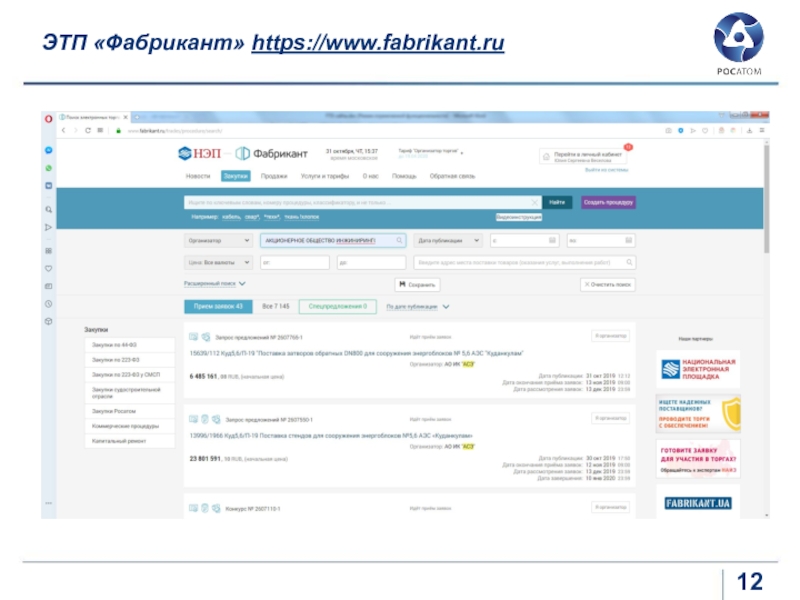Screen dimensions: 800x600
Task: Open Extensions cube in Opera sidebar
Action: click(x=48, y=321)
